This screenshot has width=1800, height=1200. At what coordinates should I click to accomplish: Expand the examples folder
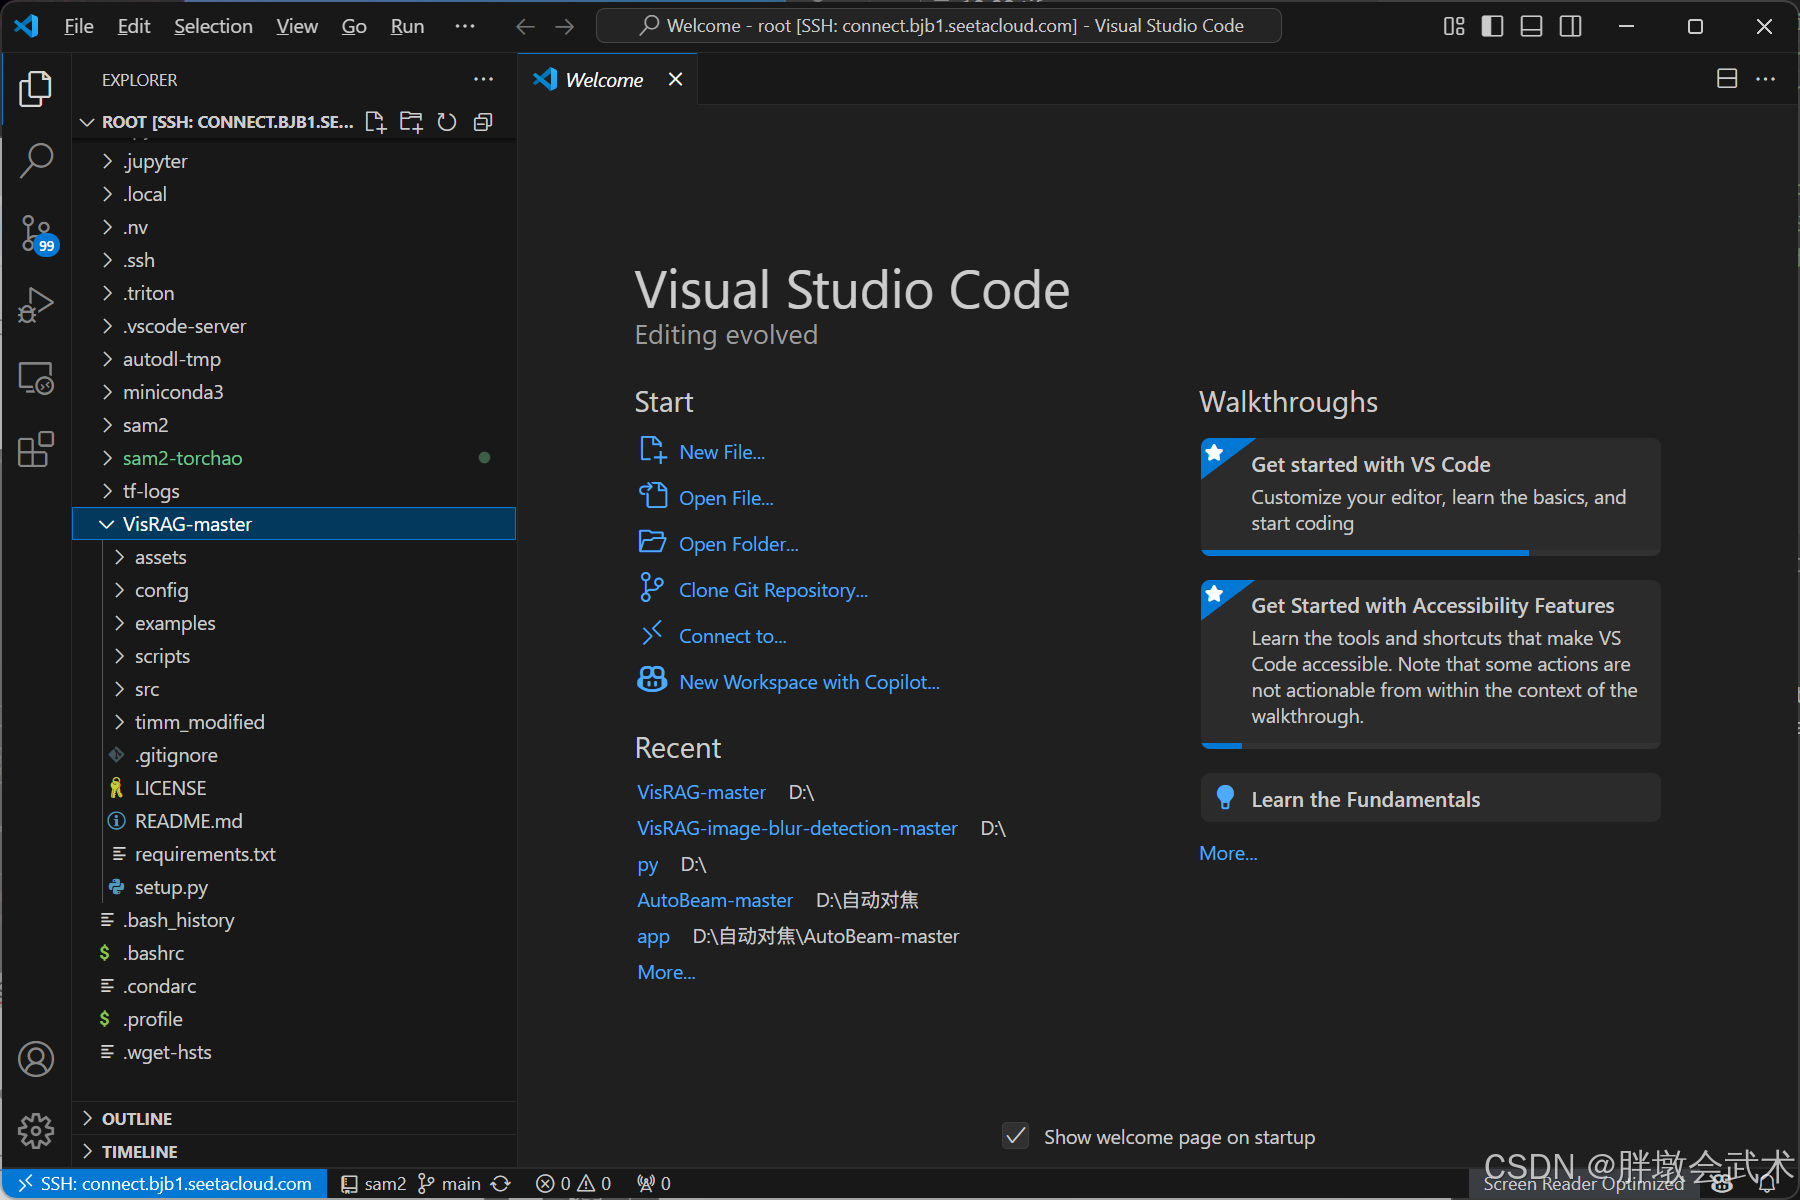pos(294,623)
